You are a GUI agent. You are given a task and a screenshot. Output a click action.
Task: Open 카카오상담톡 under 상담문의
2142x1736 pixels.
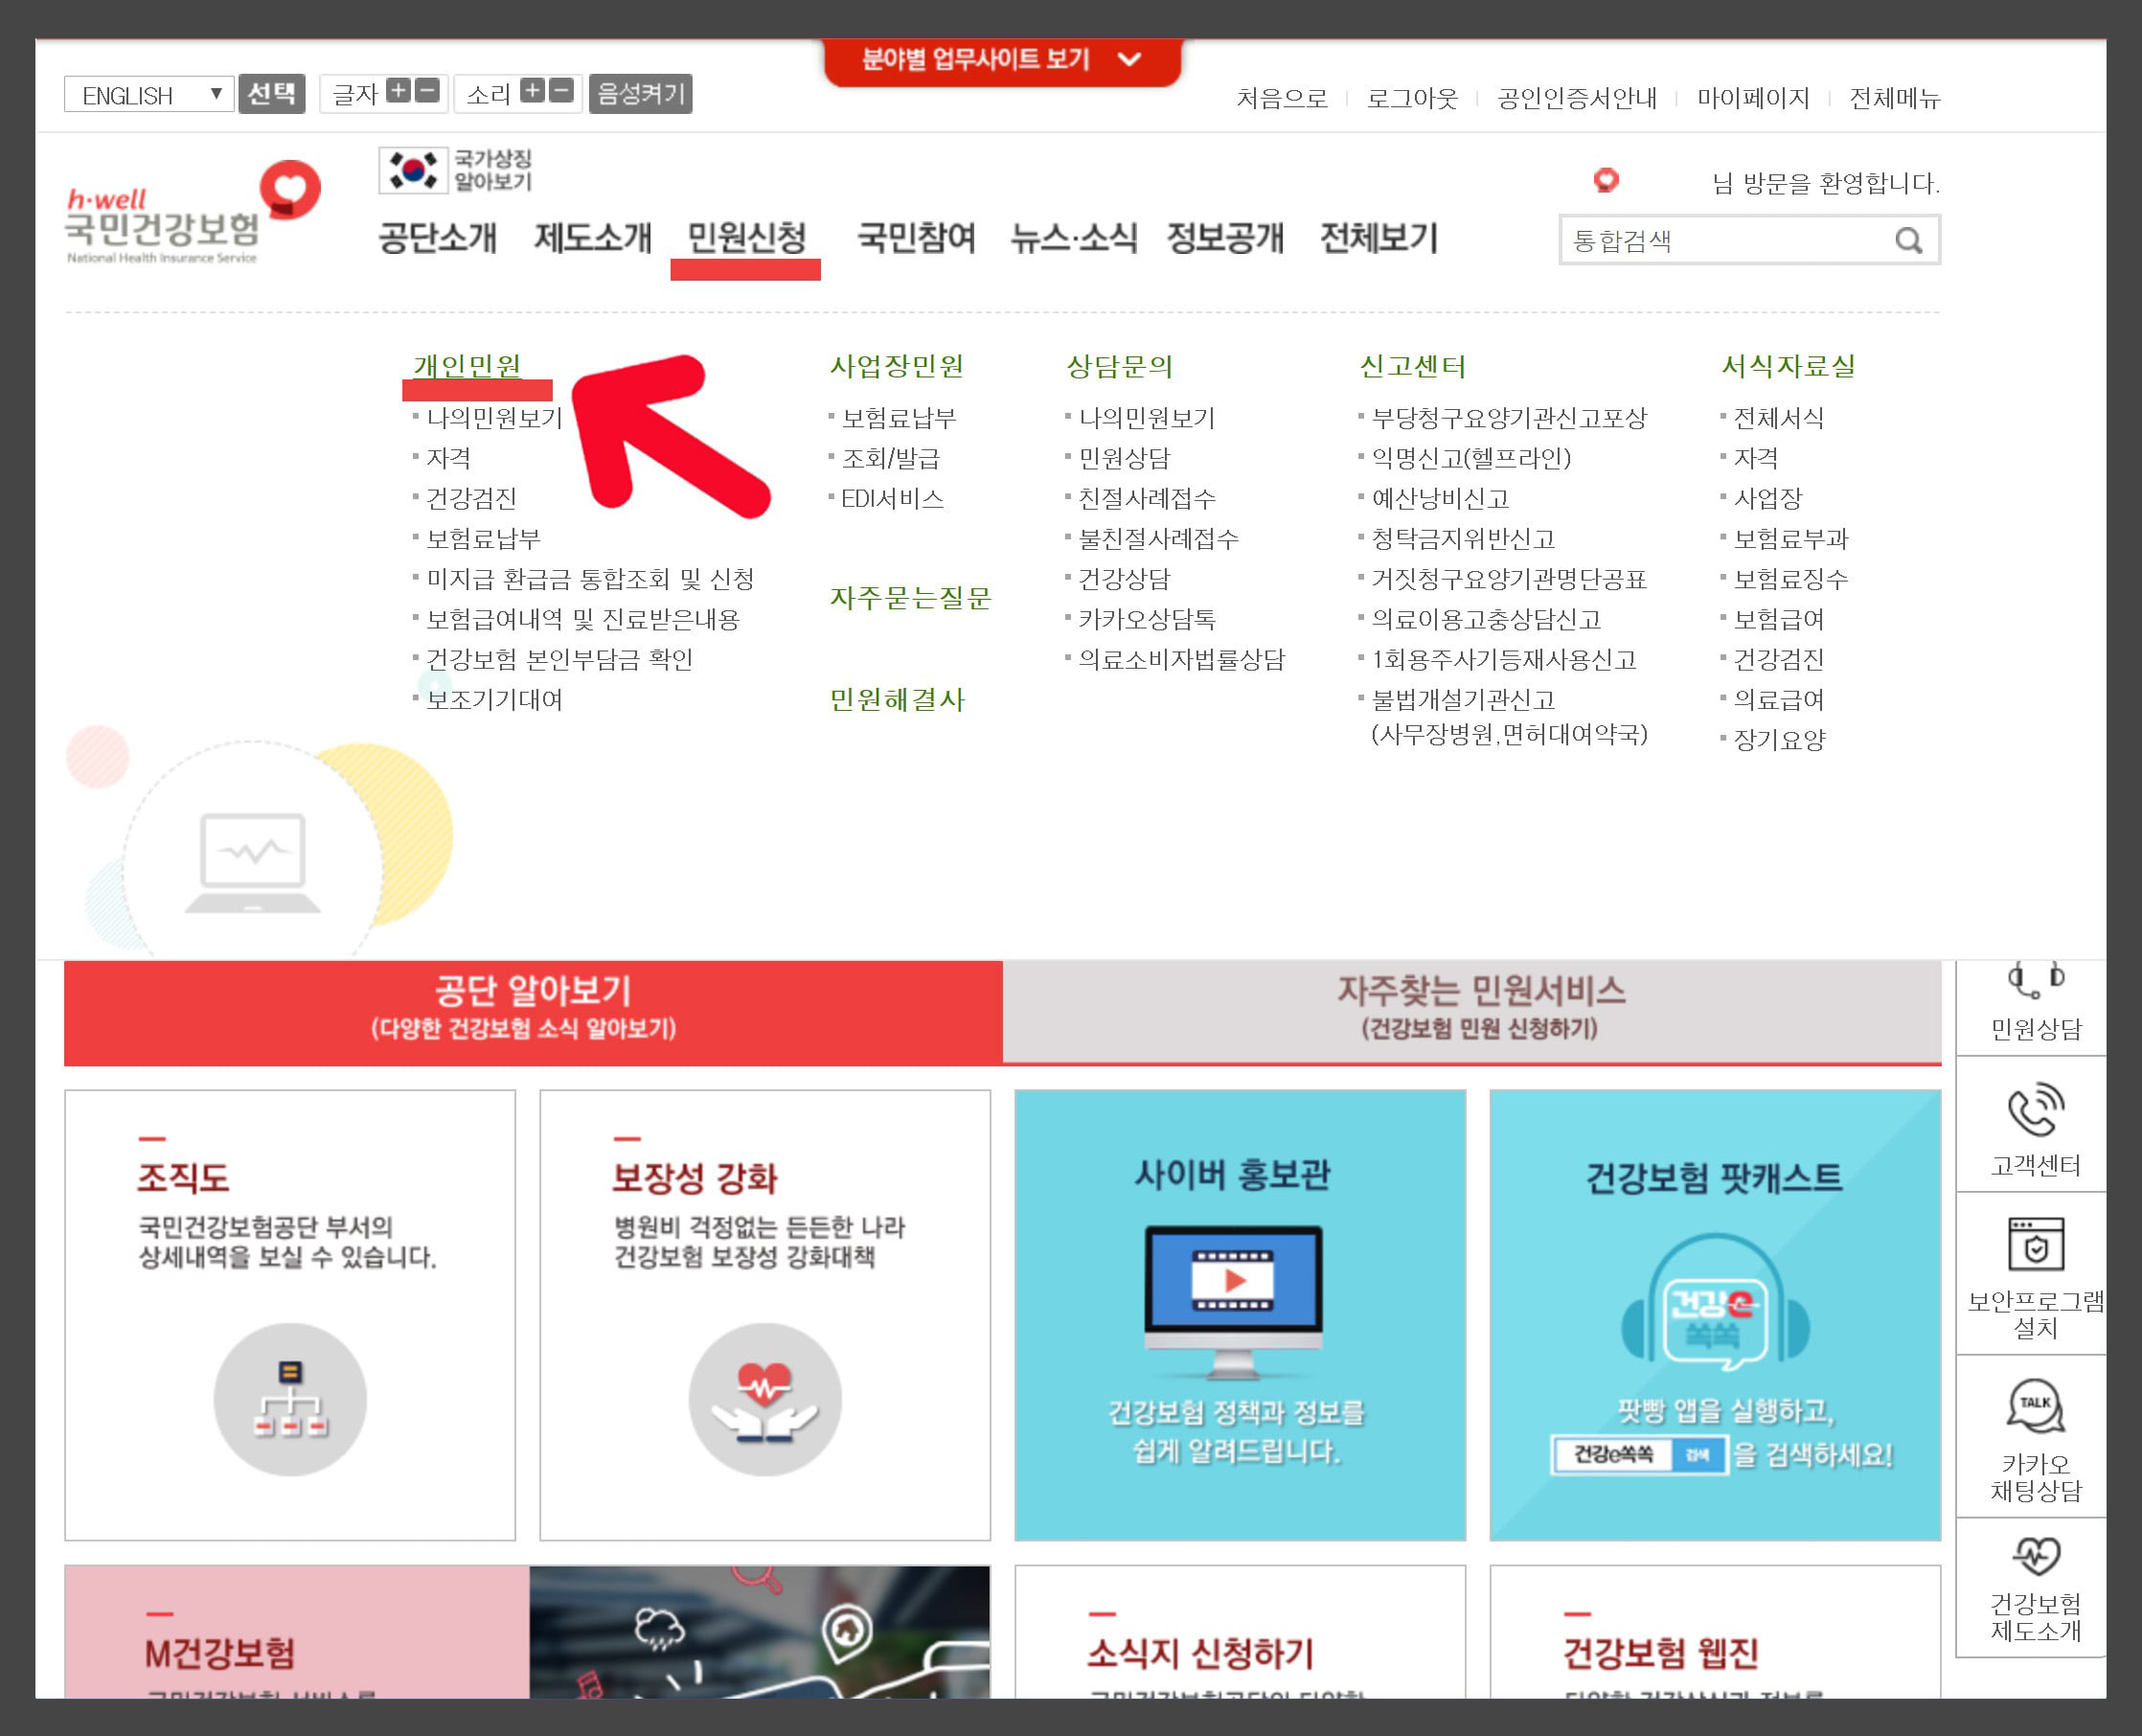tap(1147, 619)
